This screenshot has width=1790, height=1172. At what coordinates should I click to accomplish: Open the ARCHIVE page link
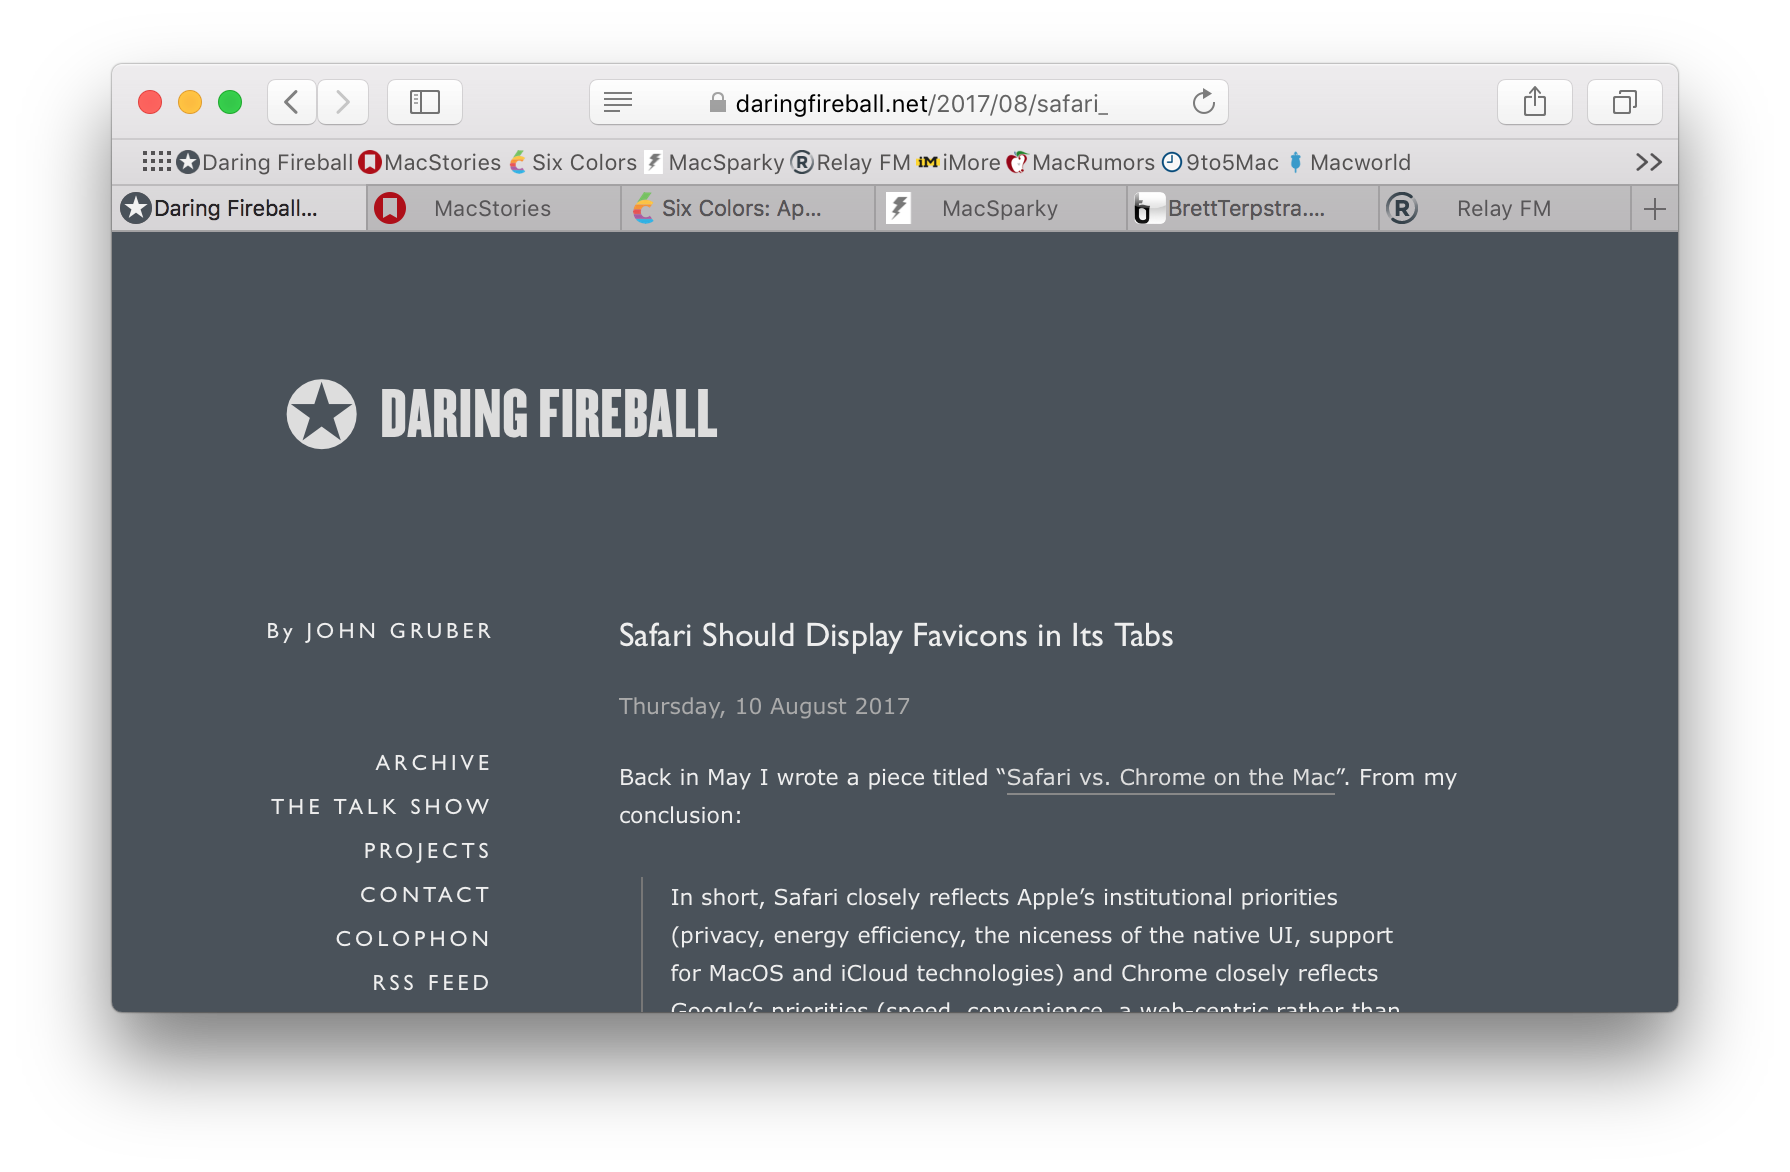tap(433, 763)
